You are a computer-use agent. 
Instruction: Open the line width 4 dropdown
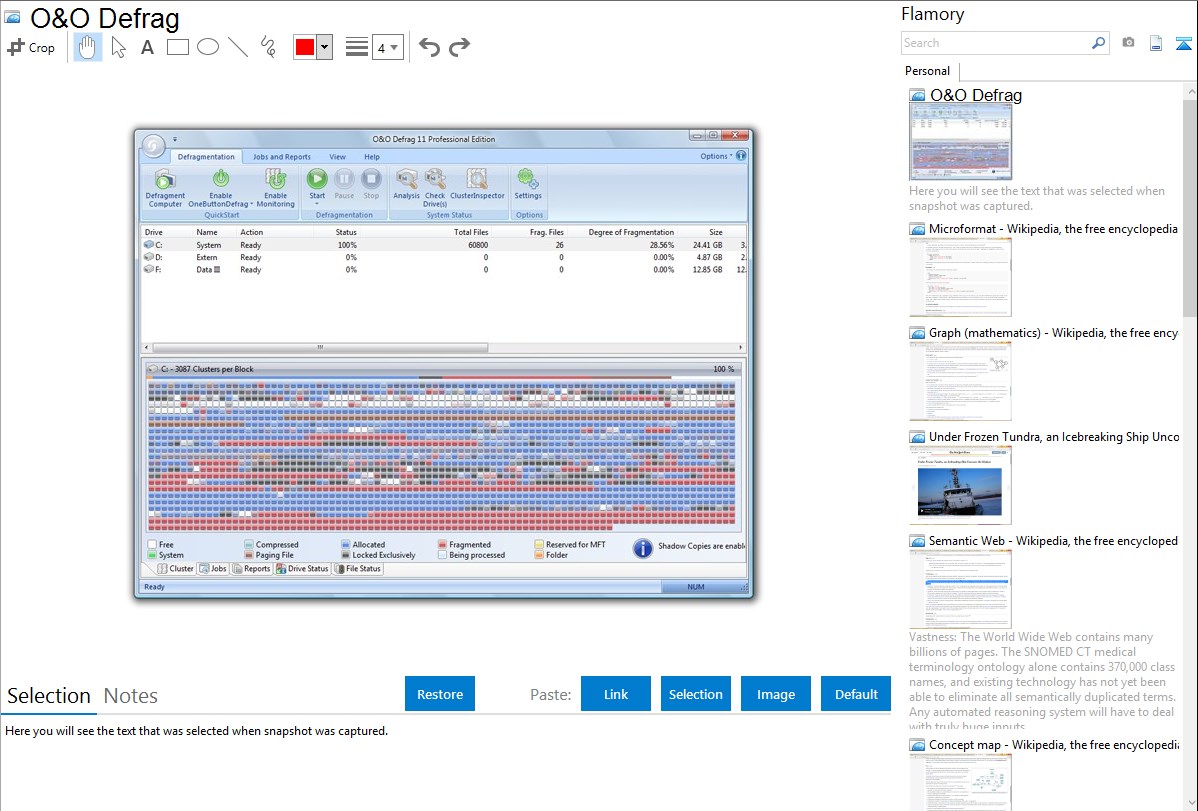(387, 47)
